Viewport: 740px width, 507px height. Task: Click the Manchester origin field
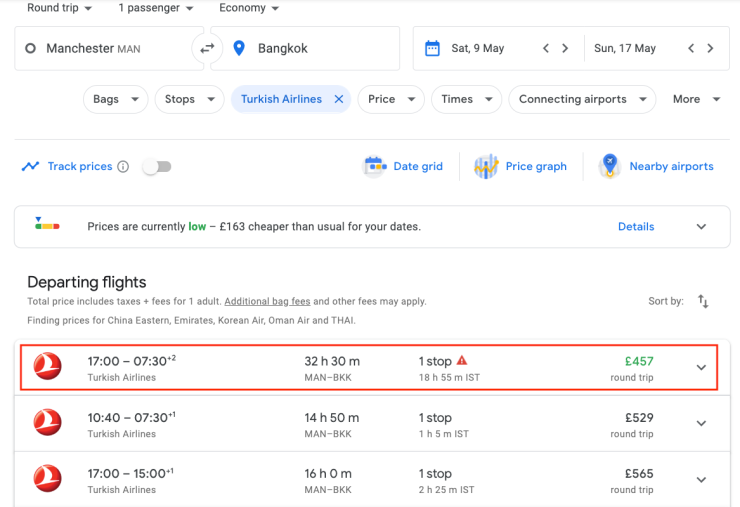click(x=100, y=48)
